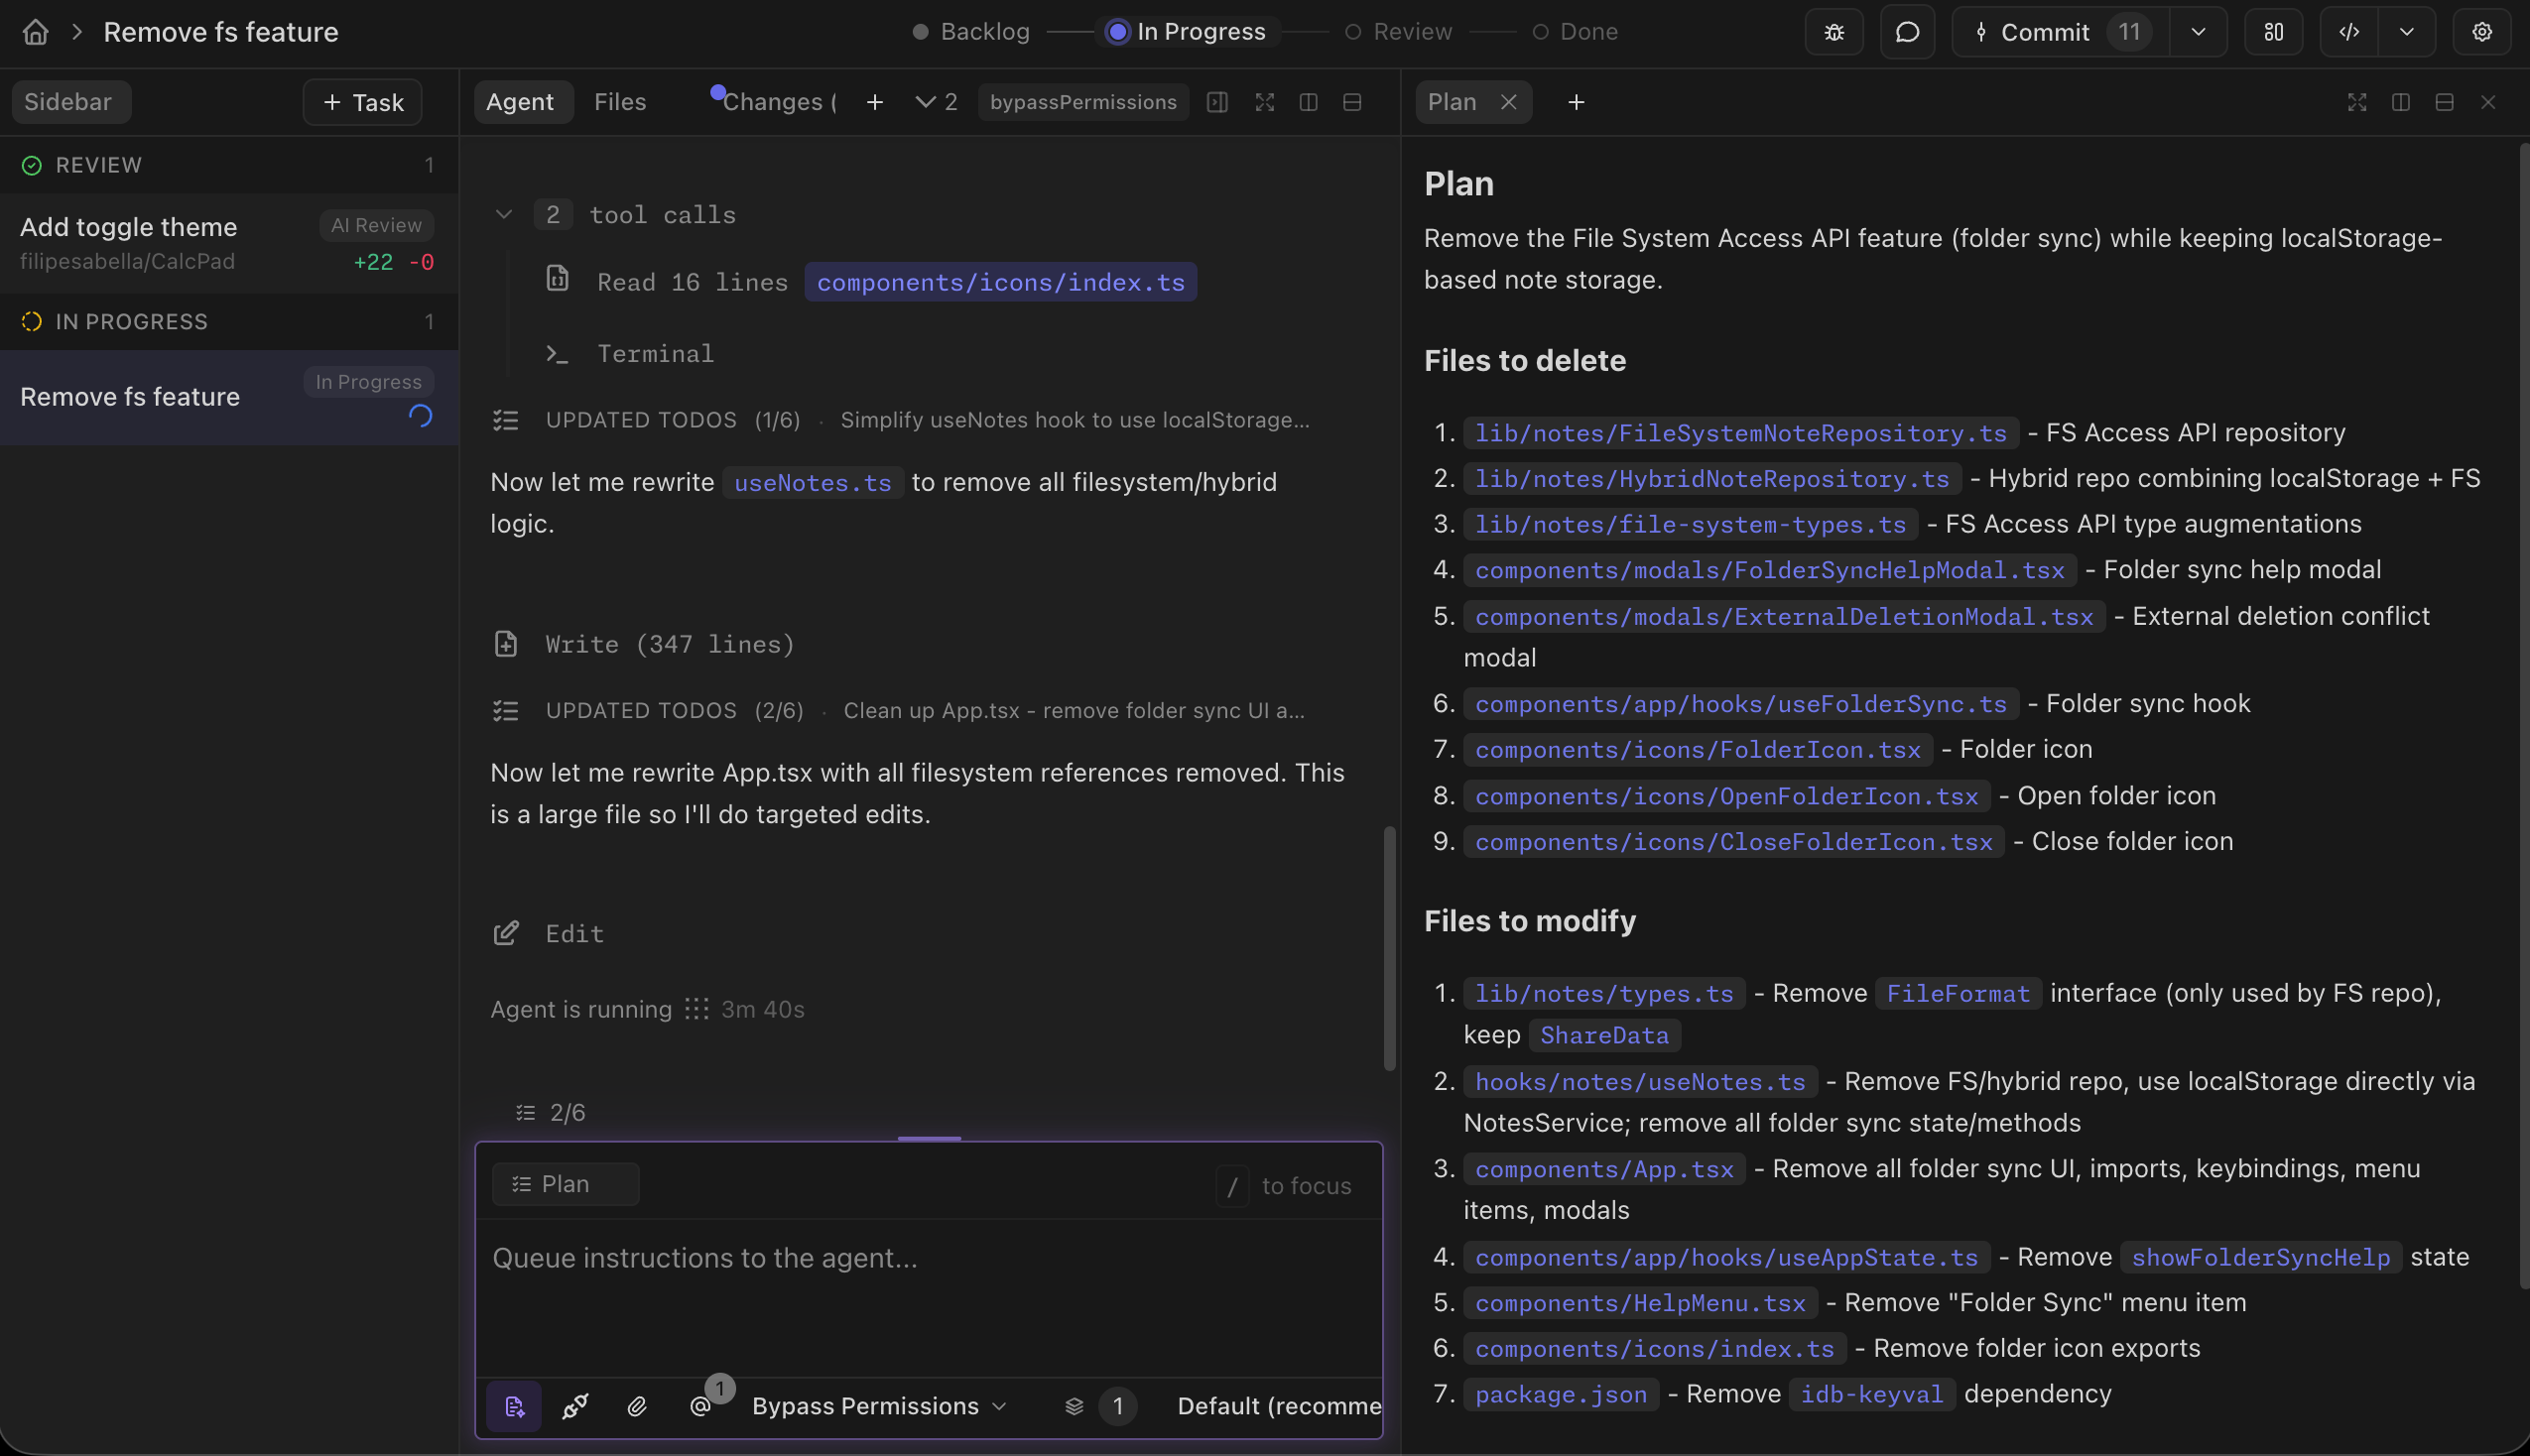
Task: Switch to the Files tab
Action: (620, 102)
